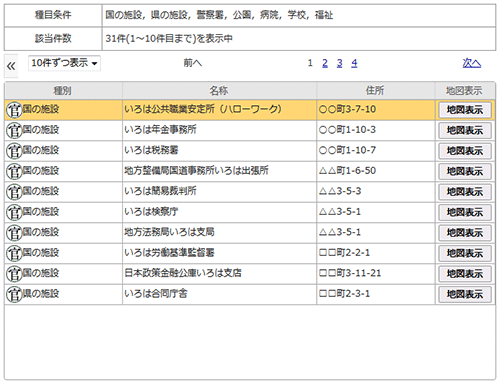The width and height of the screenshot is (500, 384).
Task: Sort by 住所 column header
Action: 375,91
